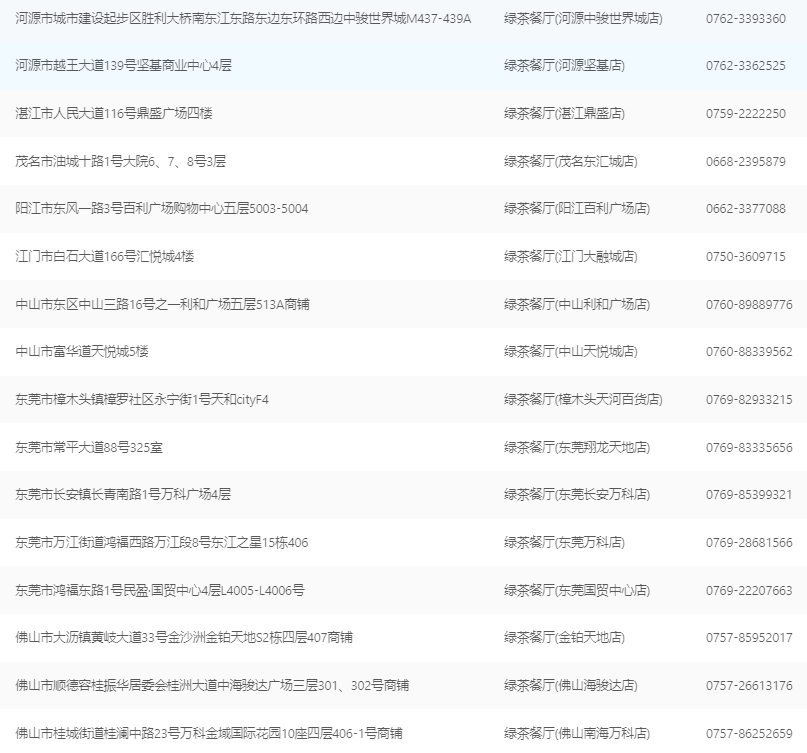Click phone number 0668-2395879
This screenshot has width=807, height=753.
746,161
